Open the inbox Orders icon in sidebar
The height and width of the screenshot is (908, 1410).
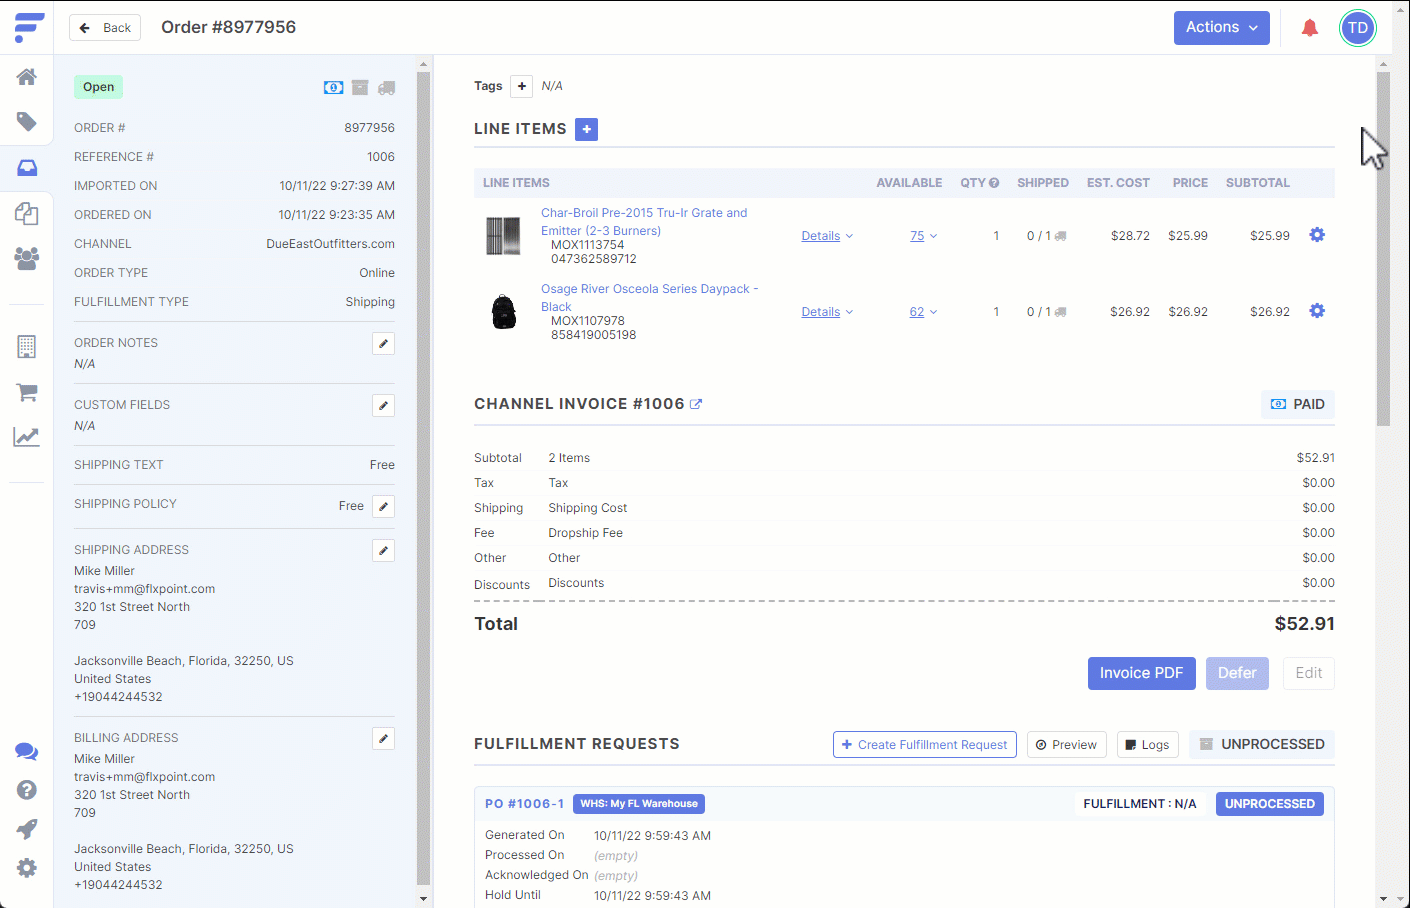point(27,167)
